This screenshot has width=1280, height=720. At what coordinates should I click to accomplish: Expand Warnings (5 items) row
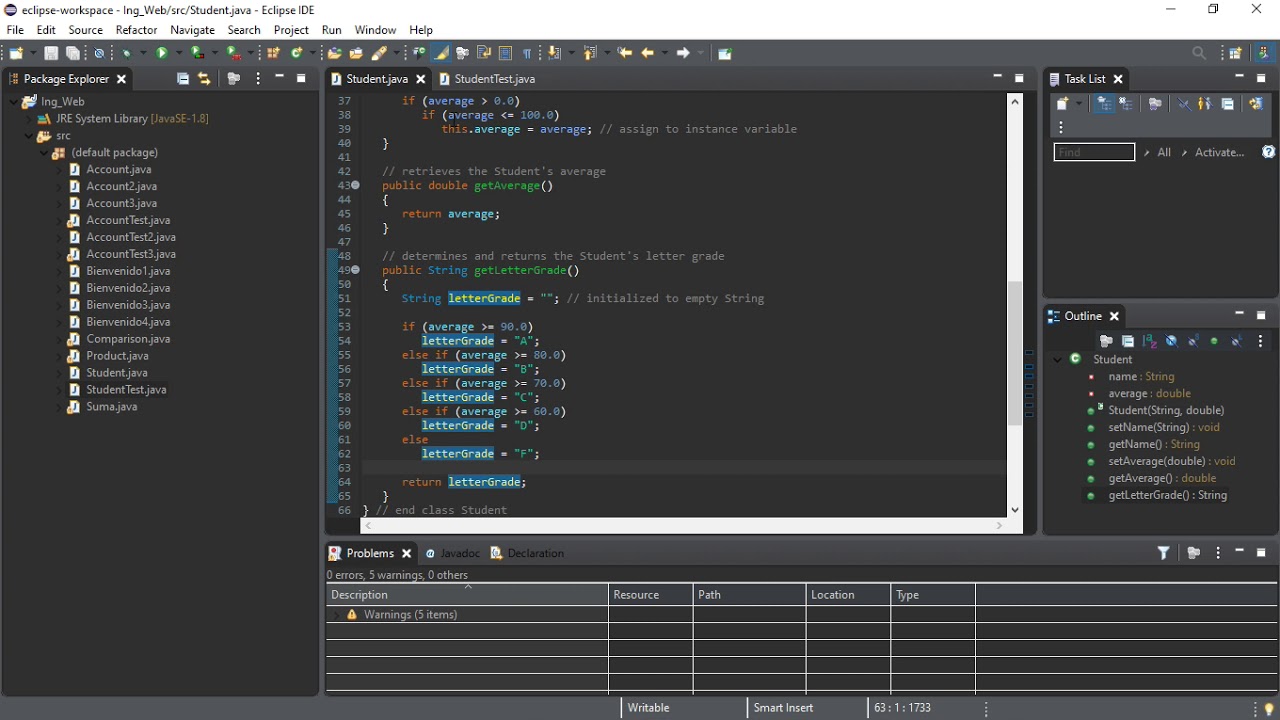coord(335,615)
